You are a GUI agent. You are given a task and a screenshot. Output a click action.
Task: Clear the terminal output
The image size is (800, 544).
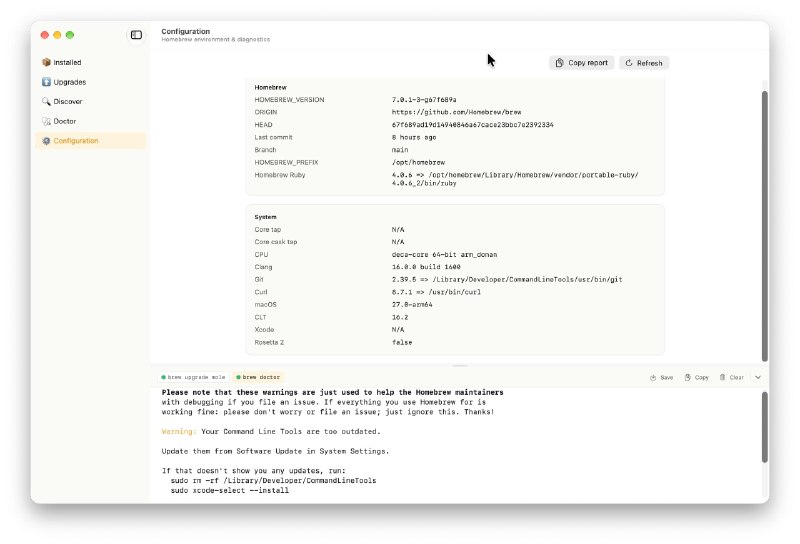pos(732,378)
